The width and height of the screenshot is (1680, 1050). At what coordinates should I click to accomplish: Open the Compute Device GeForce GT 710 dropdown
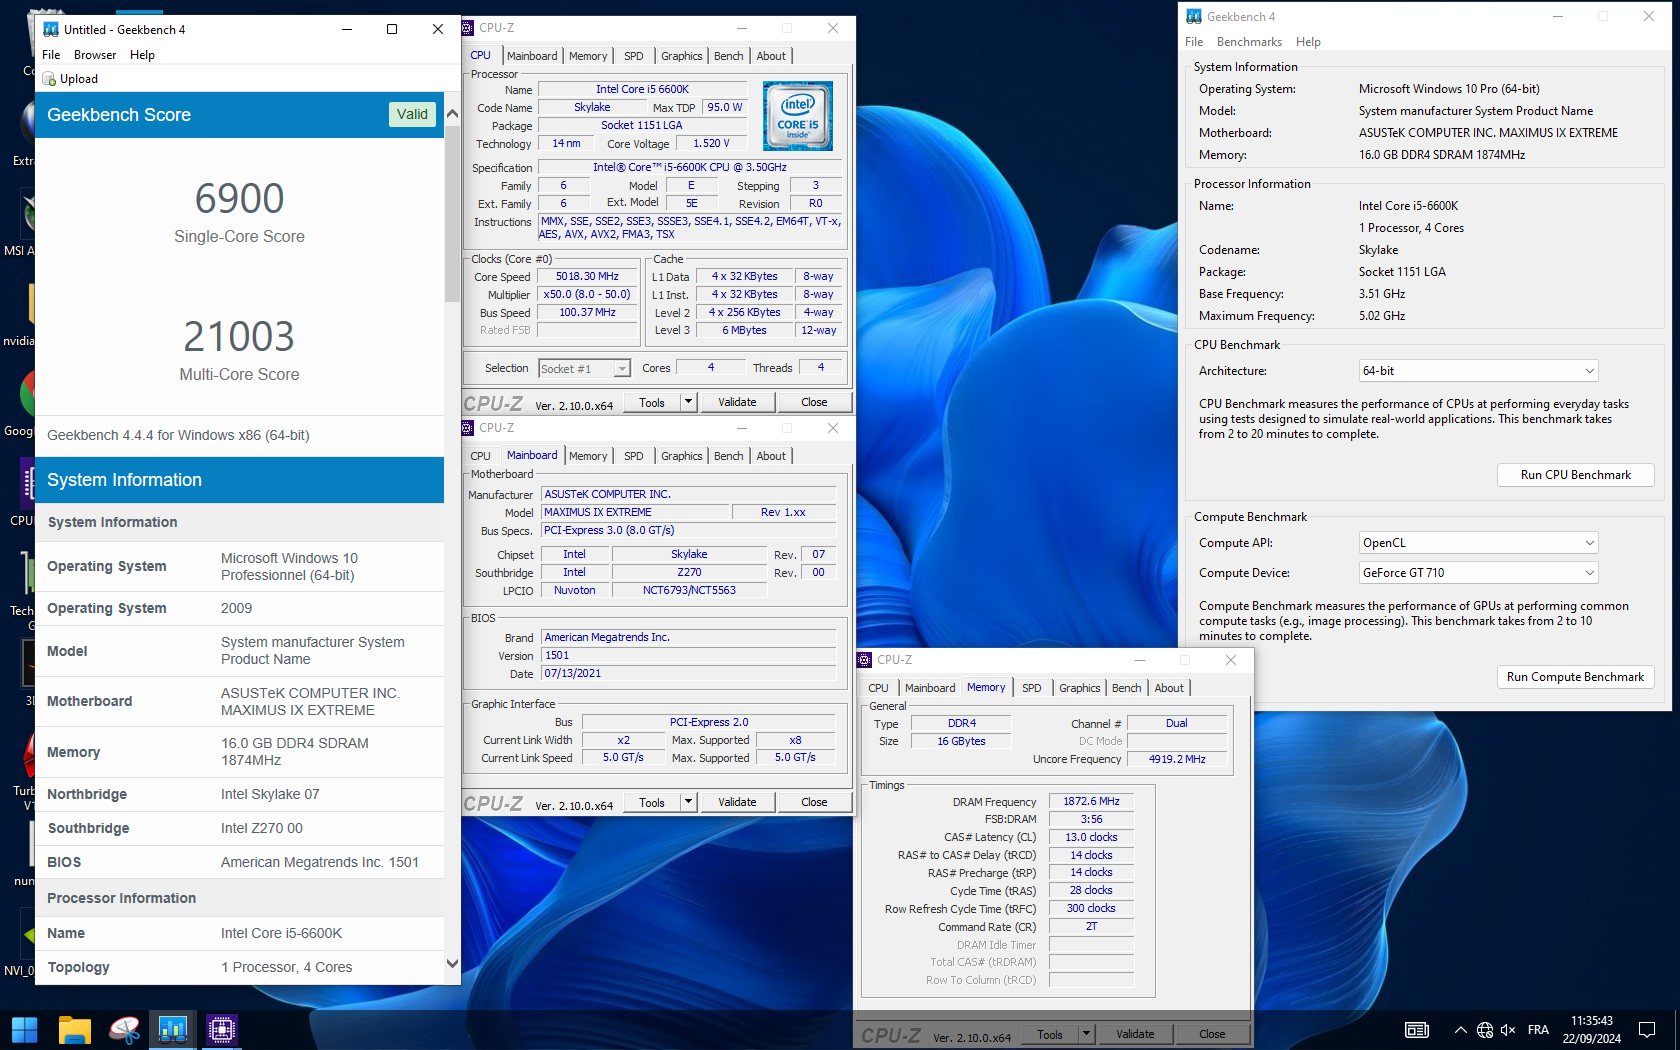coord(1478,573)
